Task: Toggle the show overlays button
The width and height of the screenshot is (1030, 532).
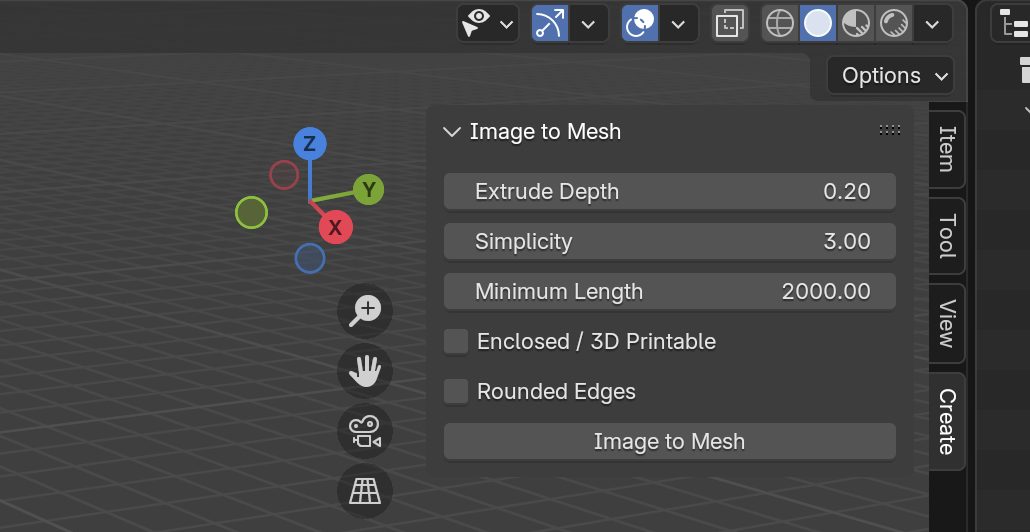Action: pyautogui.click(x=640, y=24)
